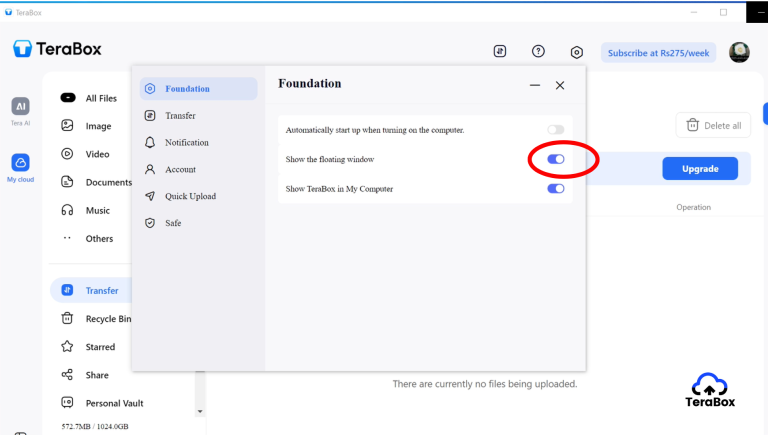Click the picture icon beside Image

pos(67,125)
